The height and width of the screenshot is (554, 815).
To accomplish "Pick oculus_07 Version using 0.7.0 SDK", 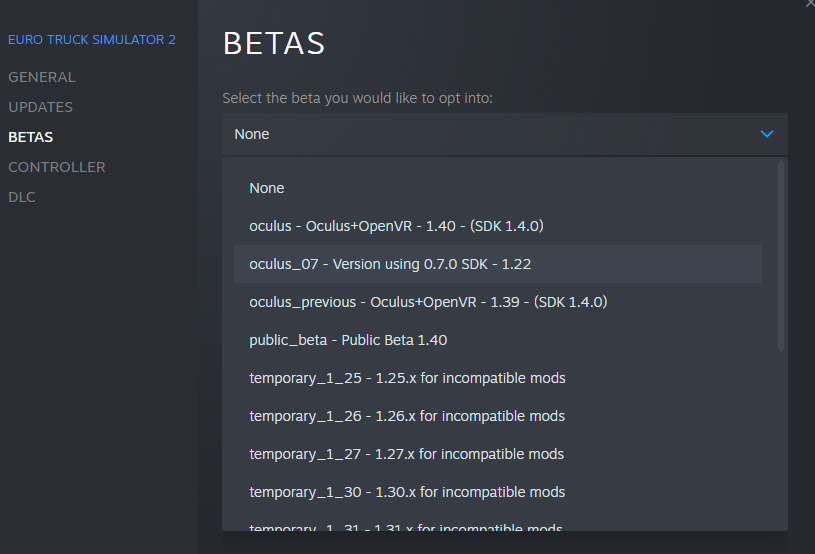I will 498,264.
